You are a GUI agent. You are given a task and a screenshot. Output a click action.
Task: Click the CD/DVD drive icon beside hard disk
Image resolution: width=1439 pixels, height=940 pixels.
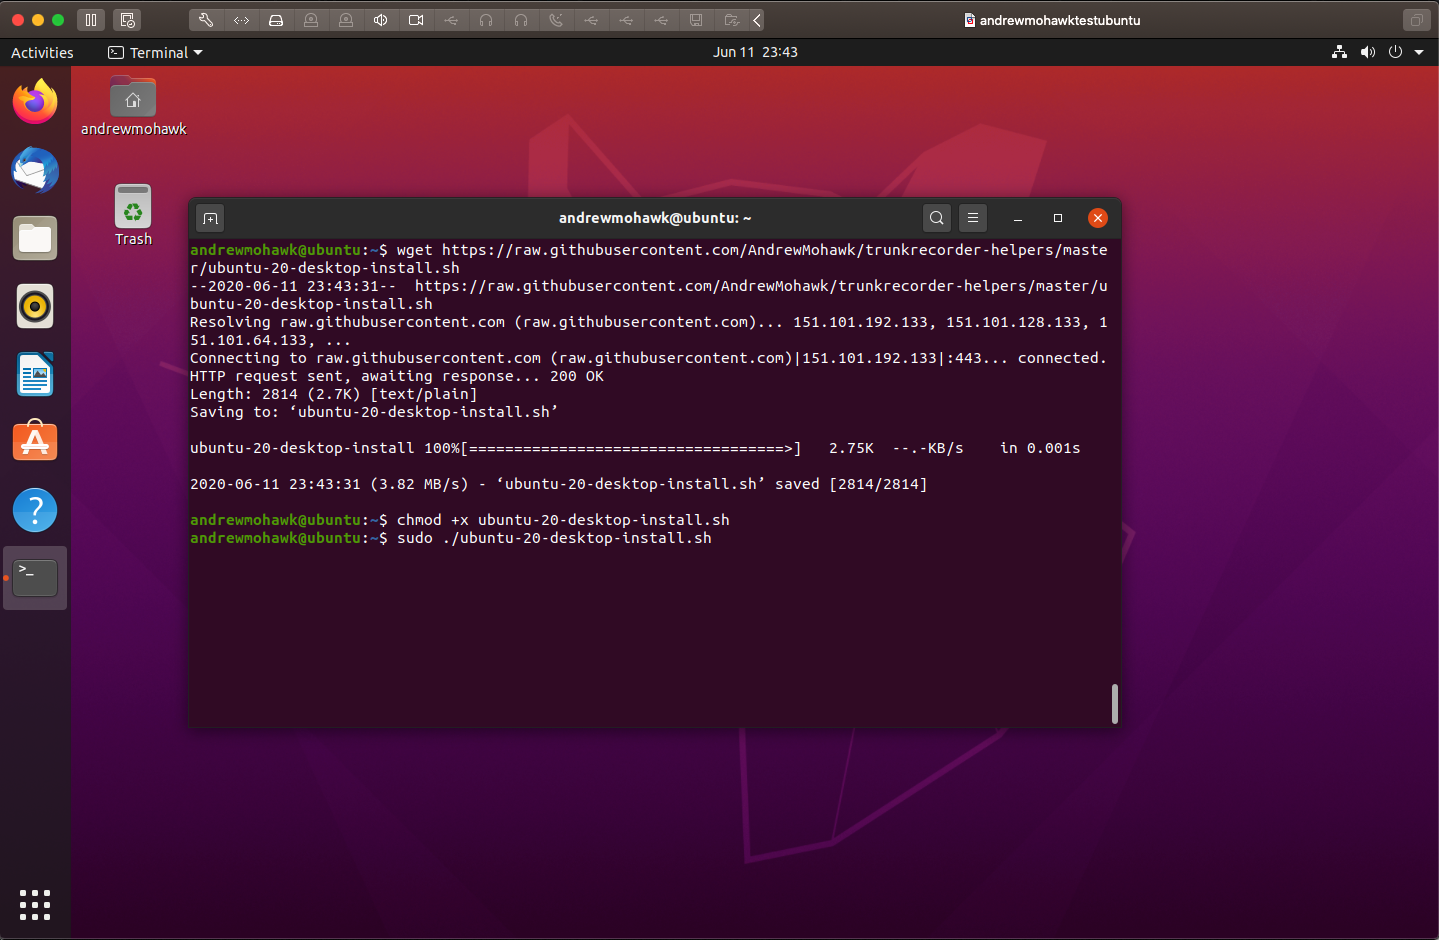[311, 20]
